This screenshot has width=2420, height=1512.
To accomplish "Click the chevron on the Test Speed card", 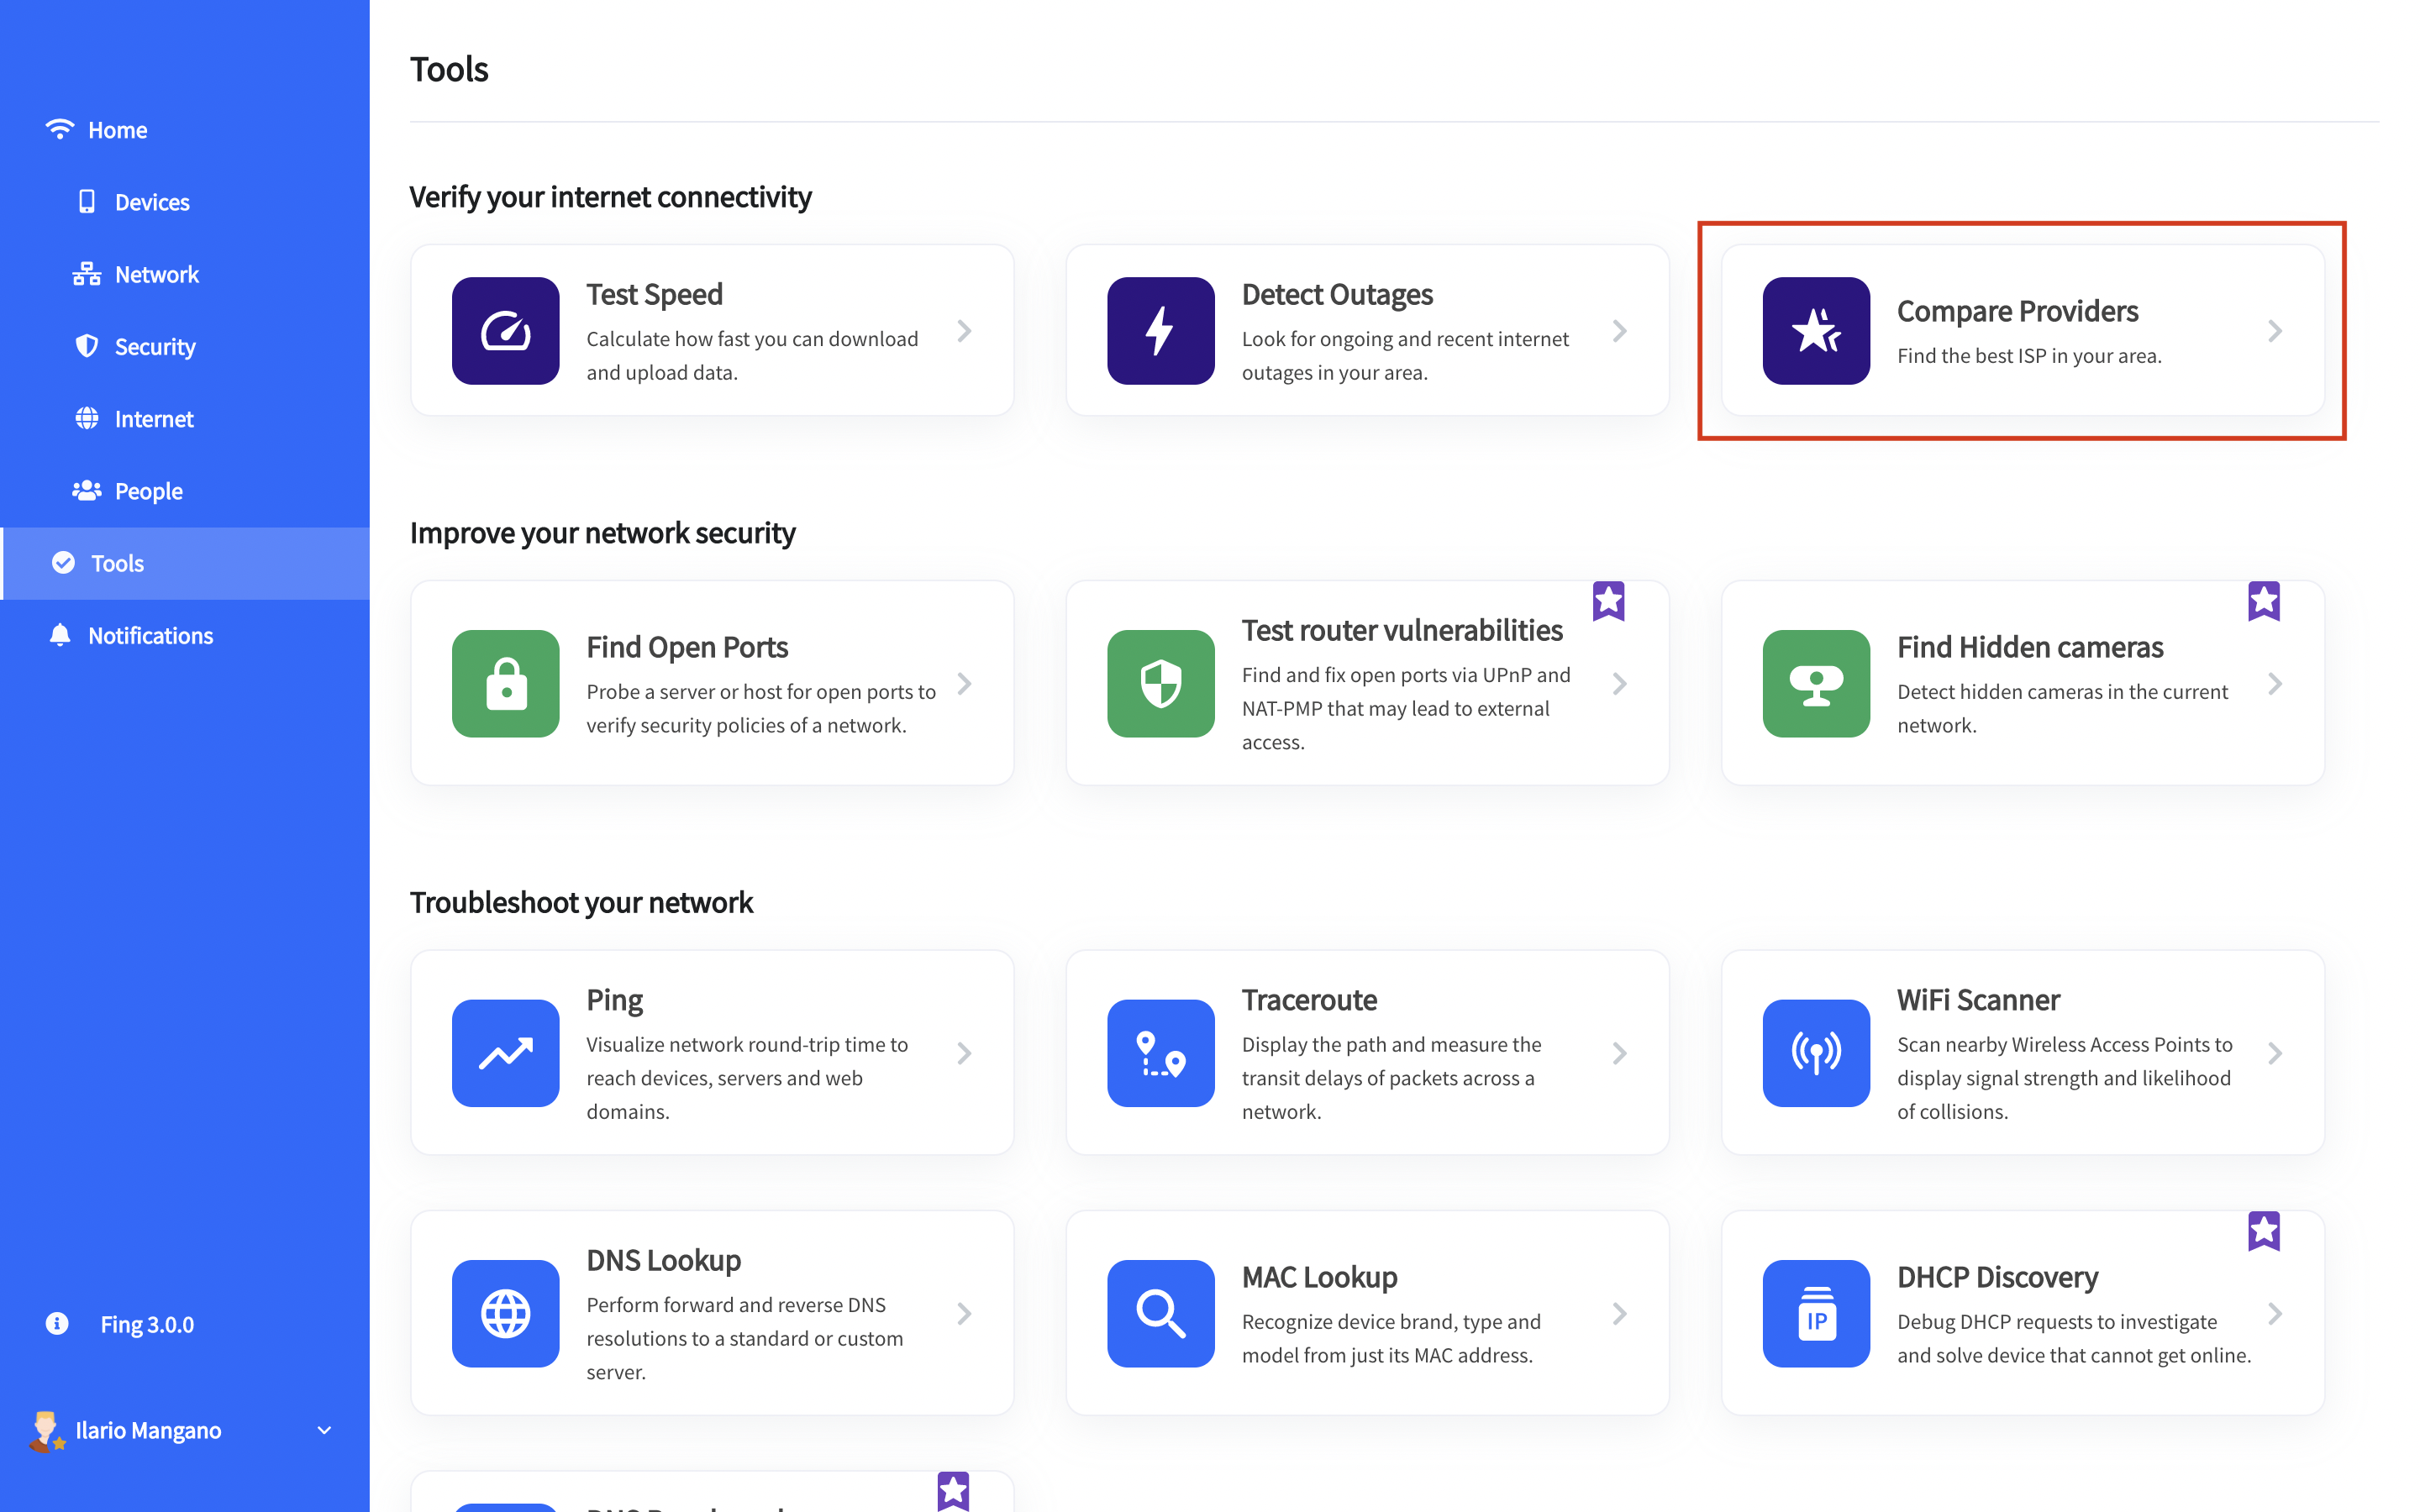I will [x=964, y=331].
